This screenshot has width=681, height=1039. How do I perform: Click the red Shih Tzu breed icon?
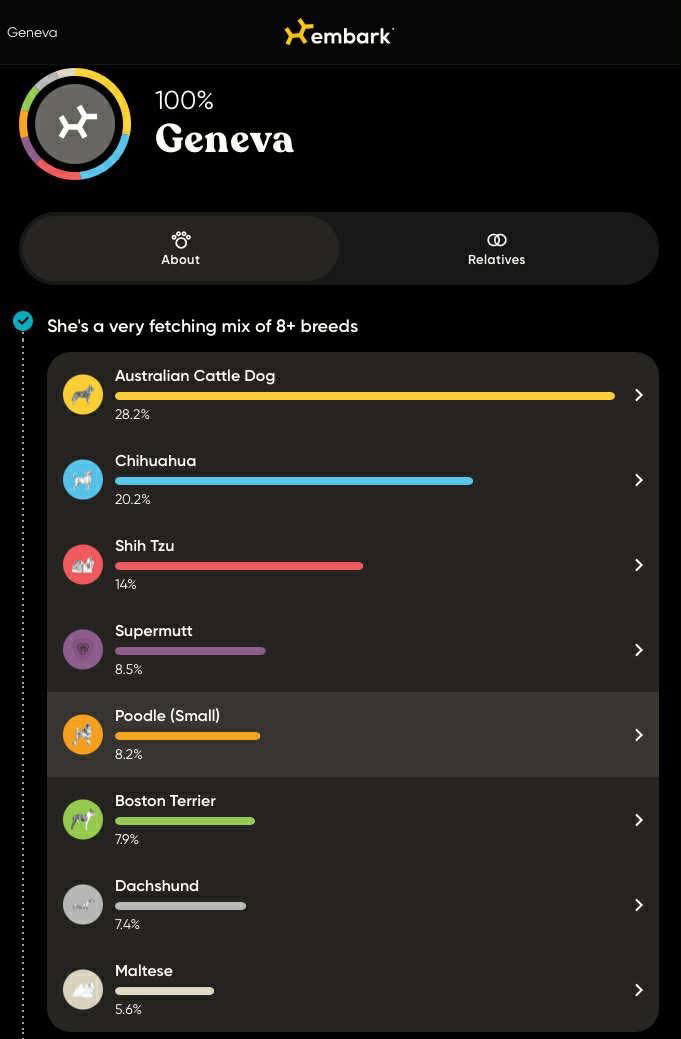[83, 565]
